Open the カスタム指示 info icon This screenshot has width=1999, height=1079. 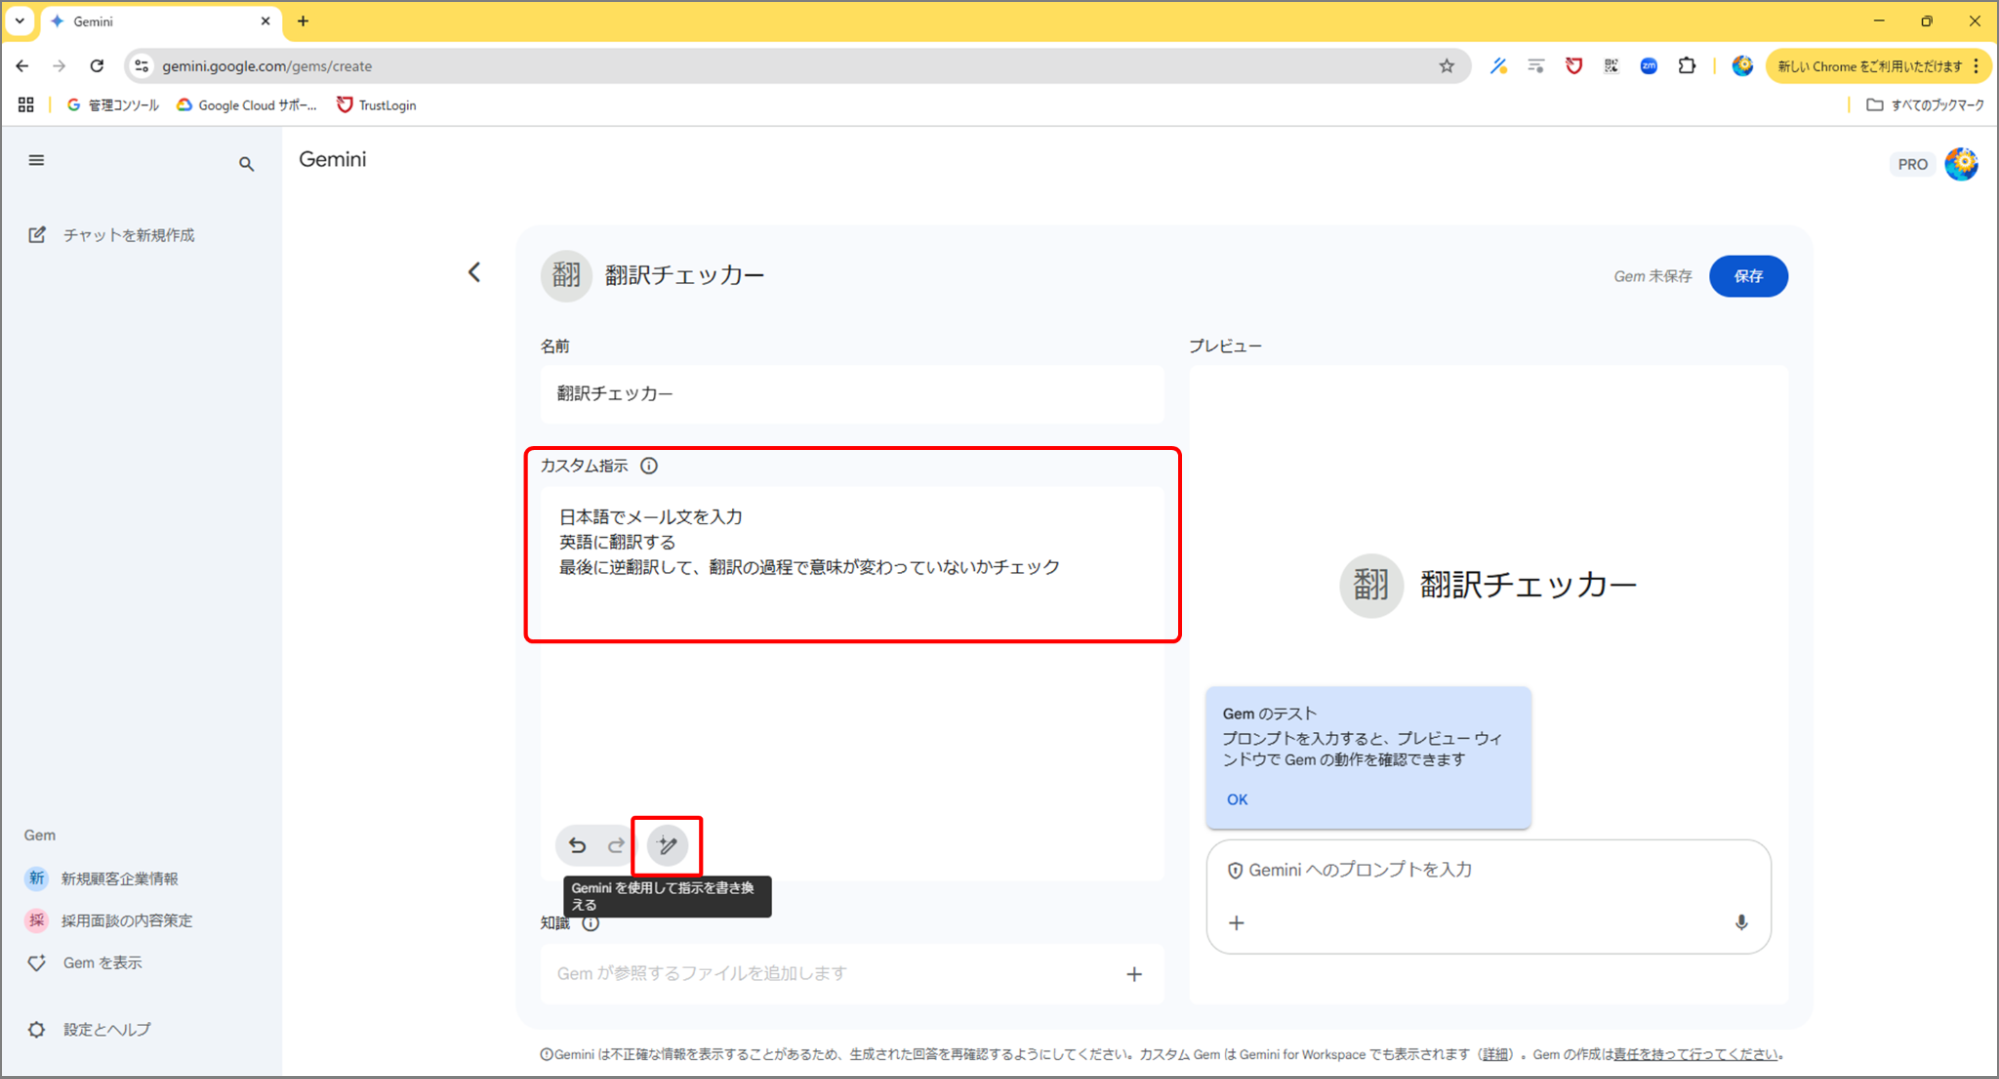(649, 466)
